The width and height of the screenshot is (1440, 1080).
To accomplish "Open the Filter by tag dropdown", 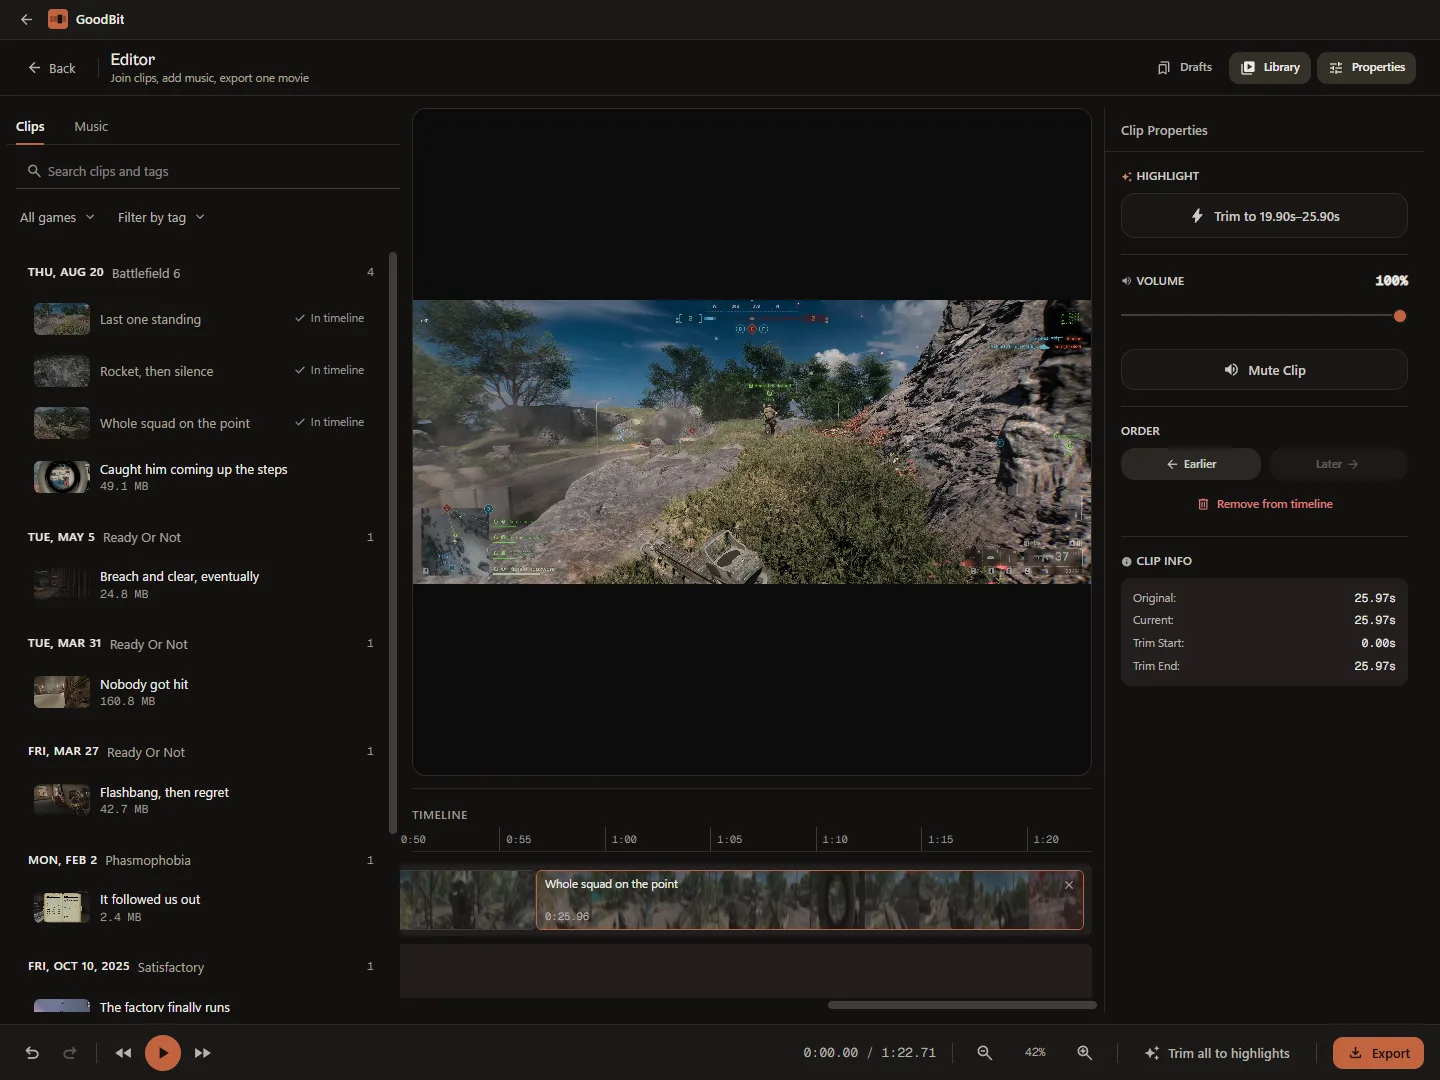I will (161, 217).
